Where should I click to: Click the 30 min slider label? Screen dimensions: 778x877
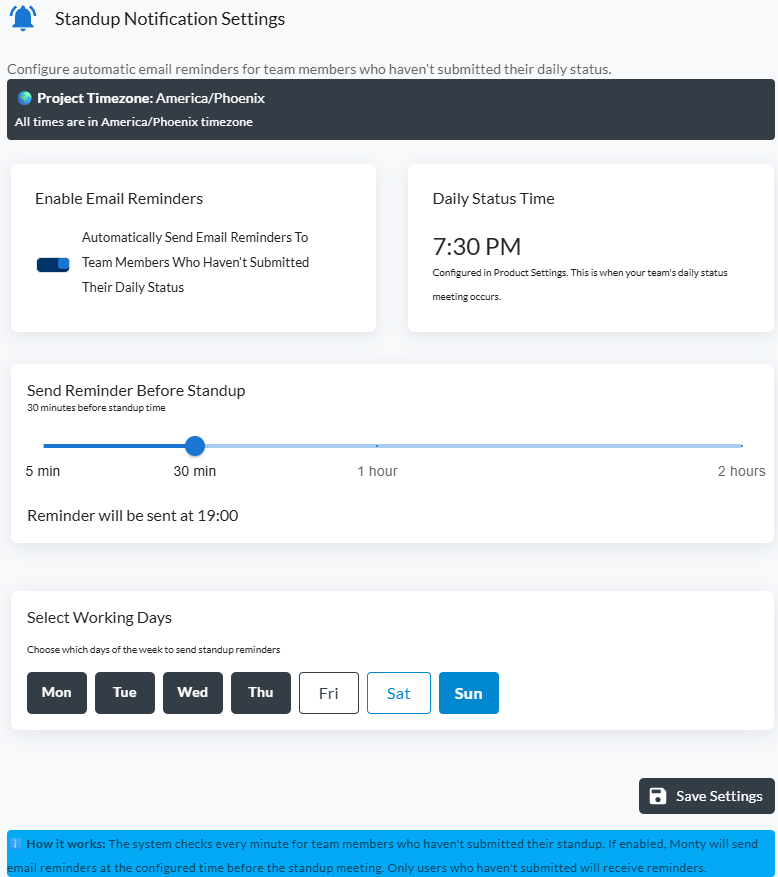(x=195, y=471)
